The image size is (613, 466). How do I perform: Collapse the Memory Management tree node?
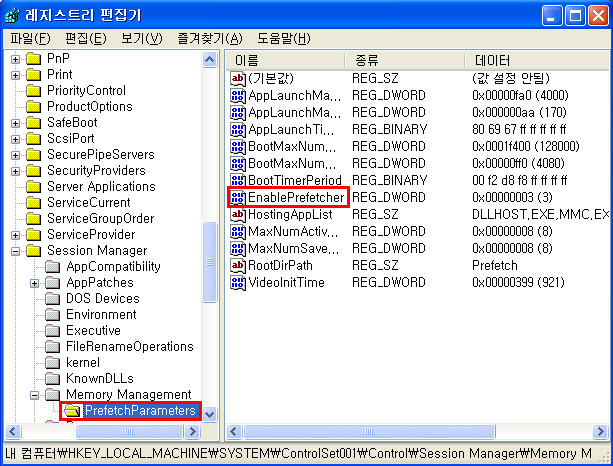tap(34, 395)
